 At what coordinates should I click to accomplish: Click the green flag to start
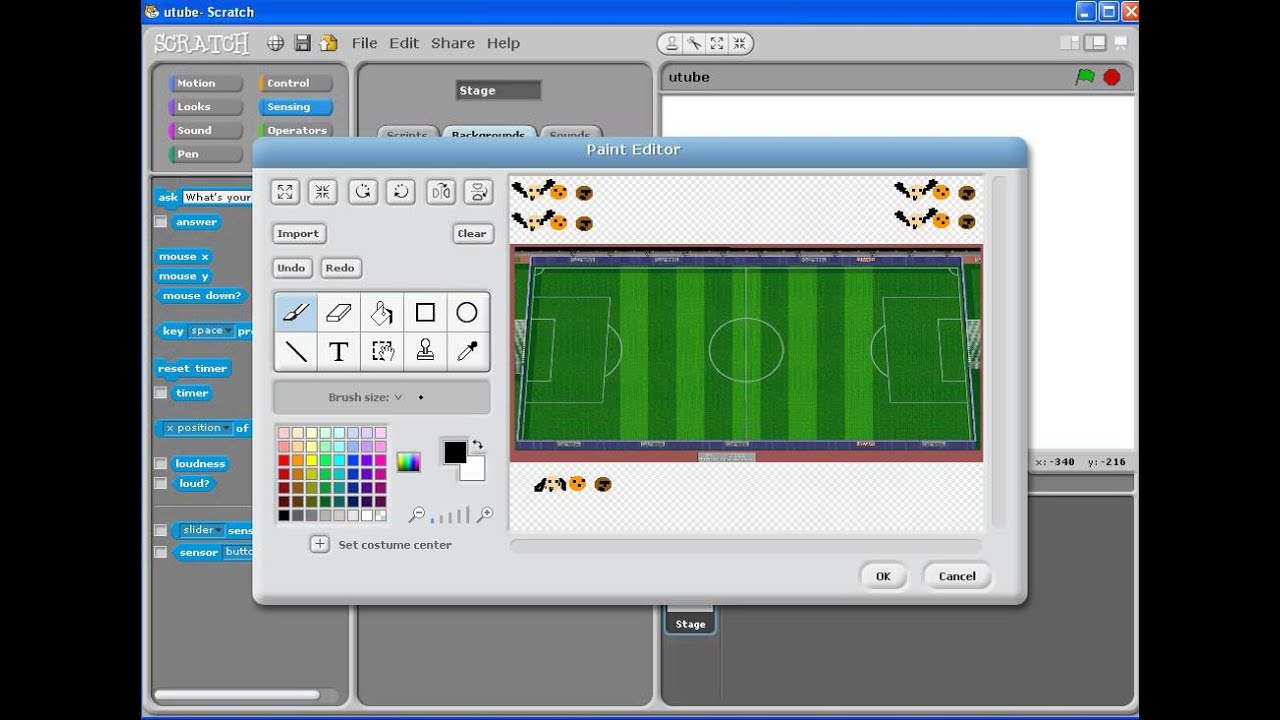click(1085, 77)
